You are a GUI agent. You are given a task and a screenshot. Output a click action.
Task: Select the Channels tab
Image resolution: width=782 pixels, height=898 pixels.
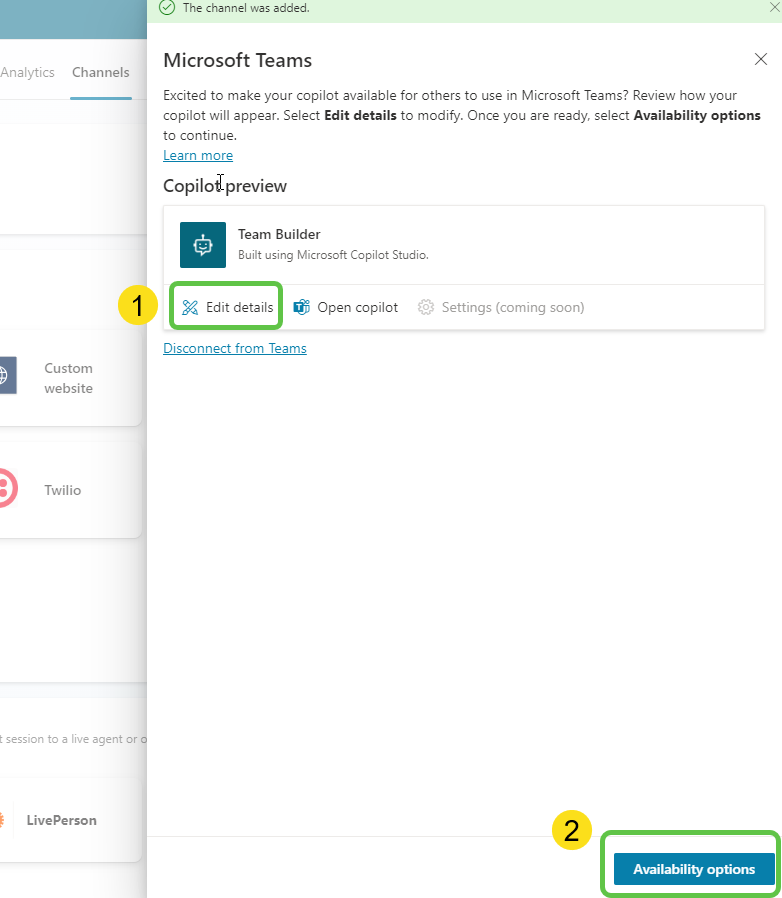100,72
